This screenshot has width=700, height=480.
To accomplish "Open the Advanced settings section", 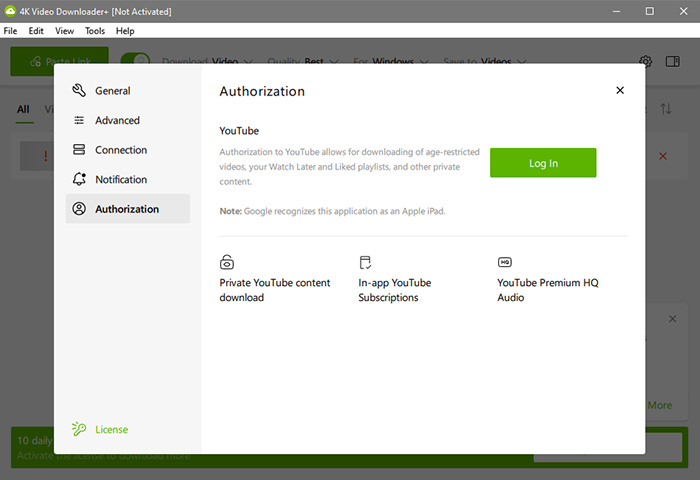I will (x=128, y=120).
